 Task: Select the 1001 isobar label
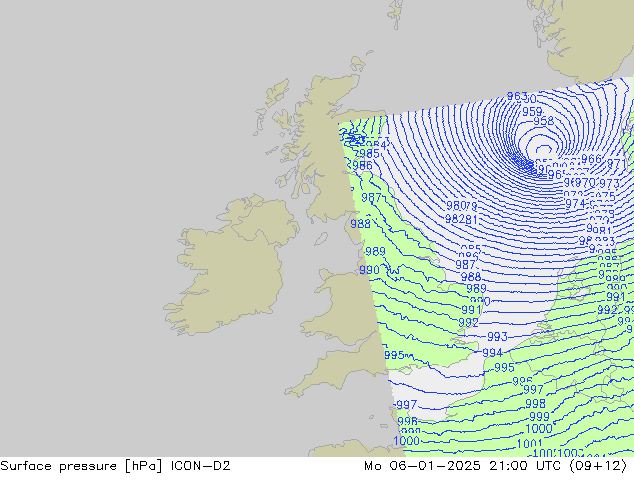click(x=529, y=444)
